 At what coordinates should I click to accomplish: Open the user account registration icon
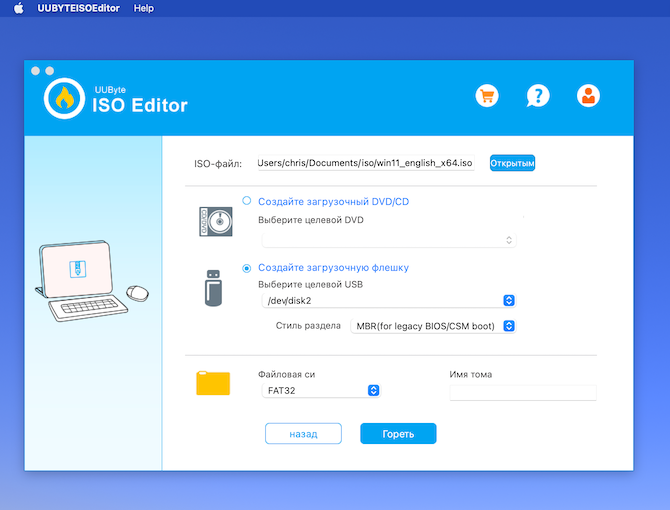(588, 96)
